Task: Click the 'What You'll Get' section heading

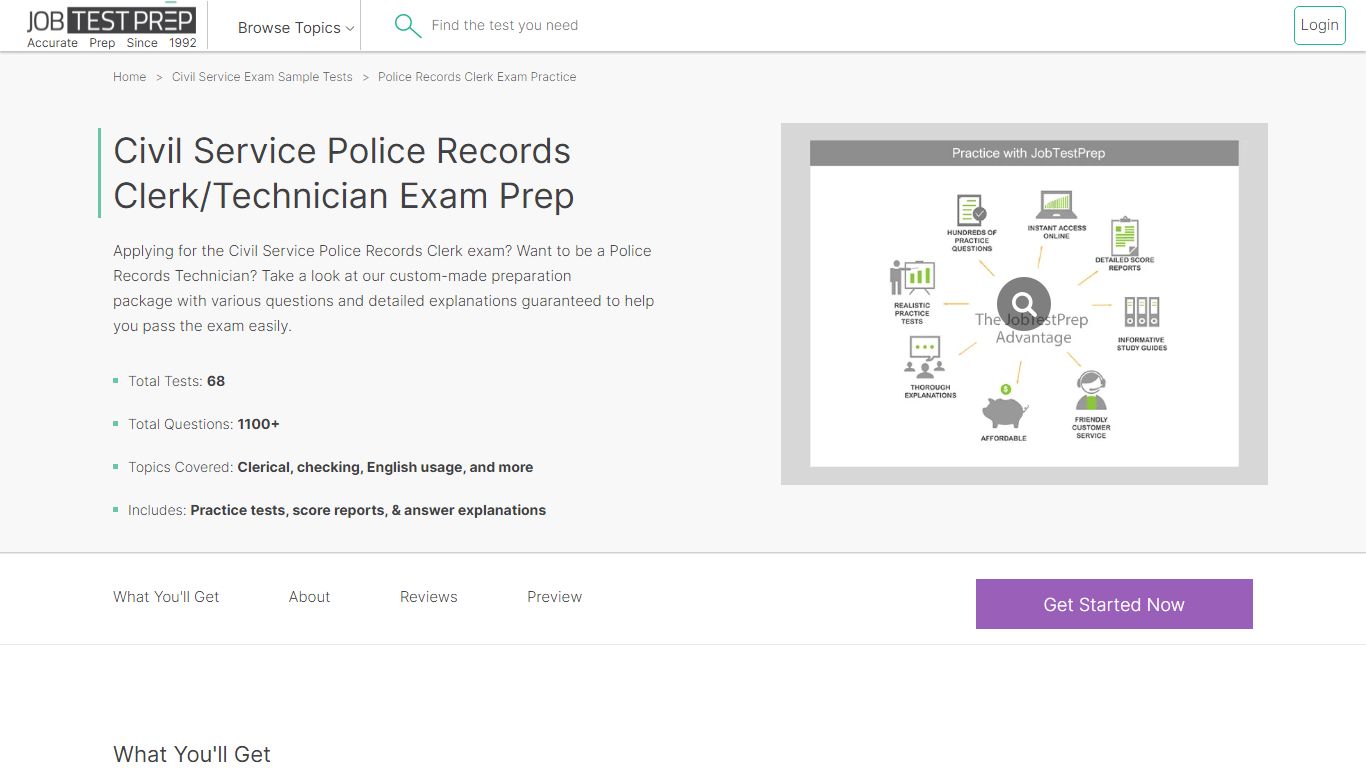Action: [x=192, y=754]
